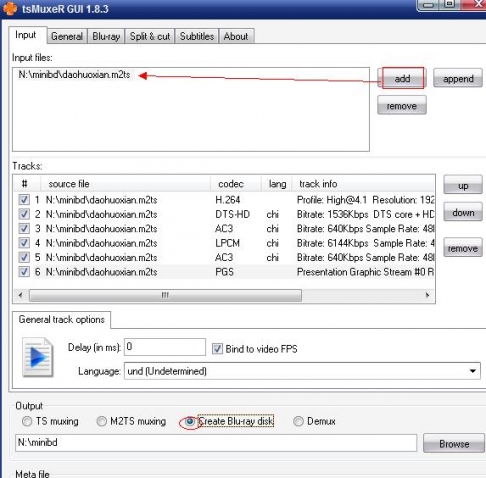This screenshot has height=478, width=486.
Task: Select Demux output option
Action: coord(298,421)
